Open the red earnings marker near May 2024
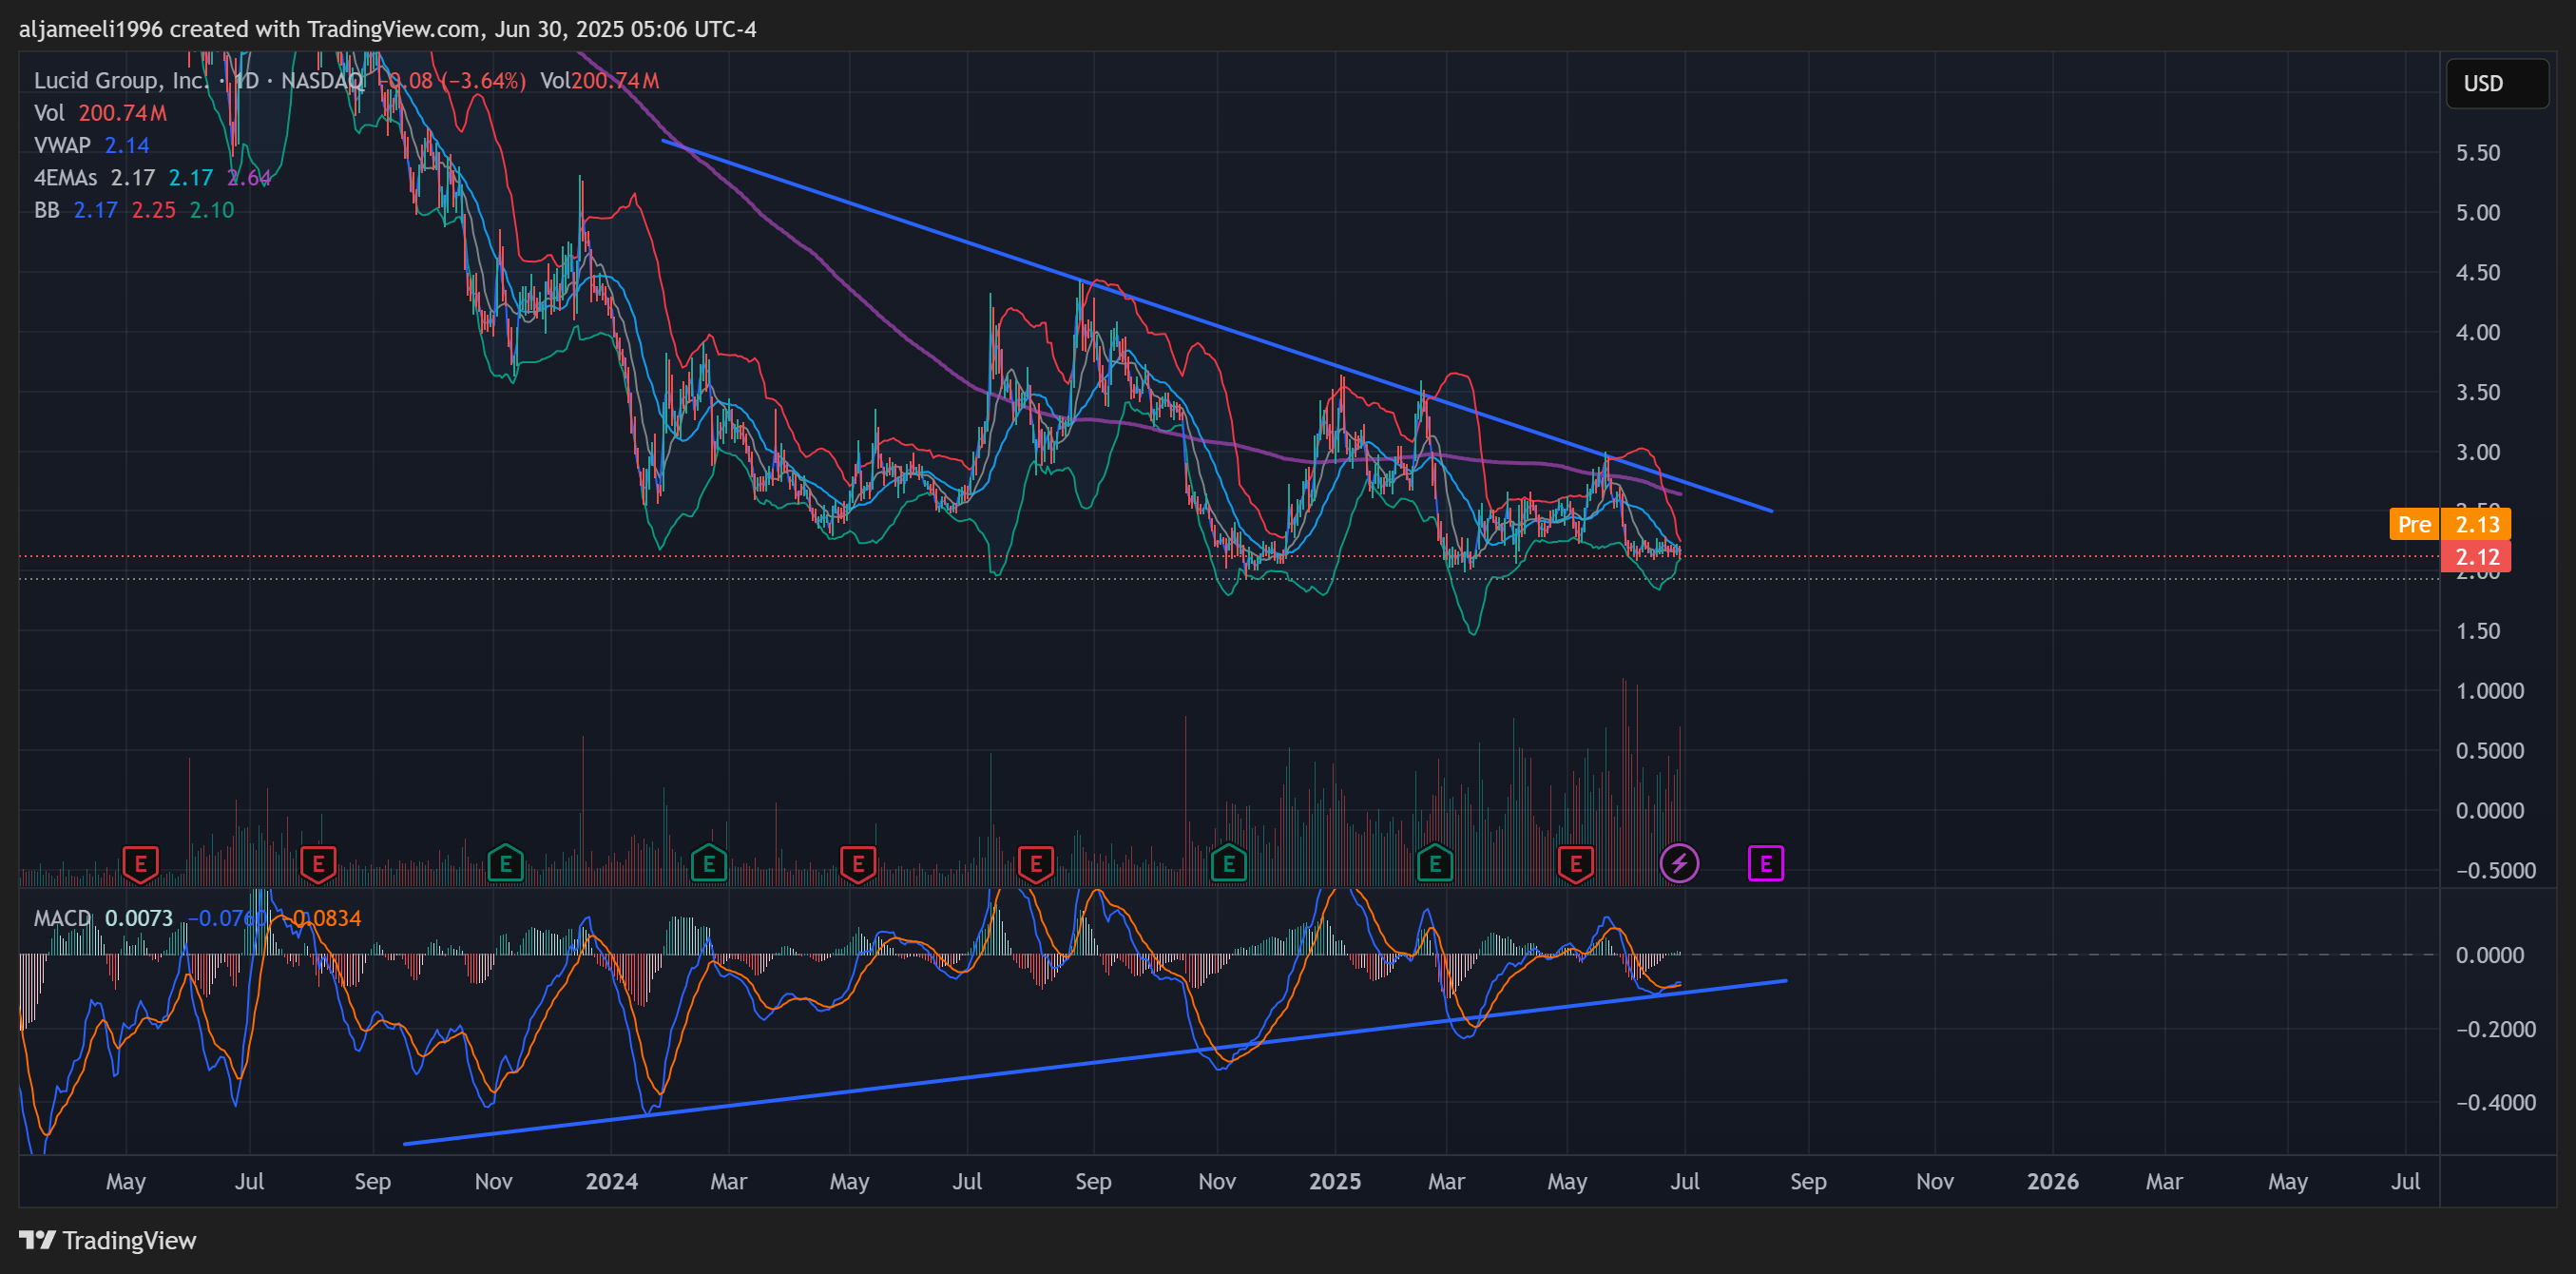This screenshot has height=1274, width=2576. [x=858, y=863]
